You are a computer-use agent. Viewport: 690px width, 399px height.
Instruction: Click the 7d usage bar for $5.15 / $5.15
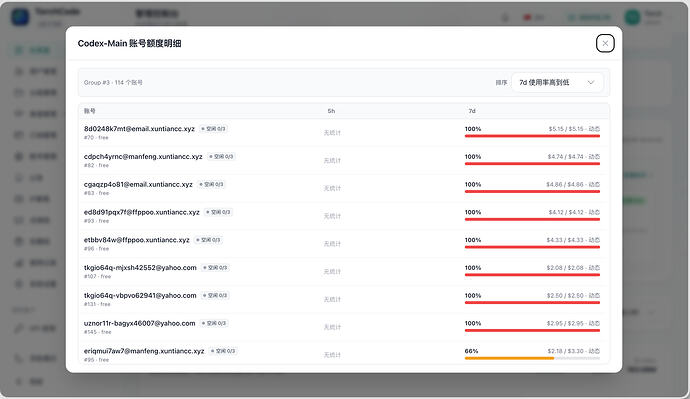click(x=532, y=136)
